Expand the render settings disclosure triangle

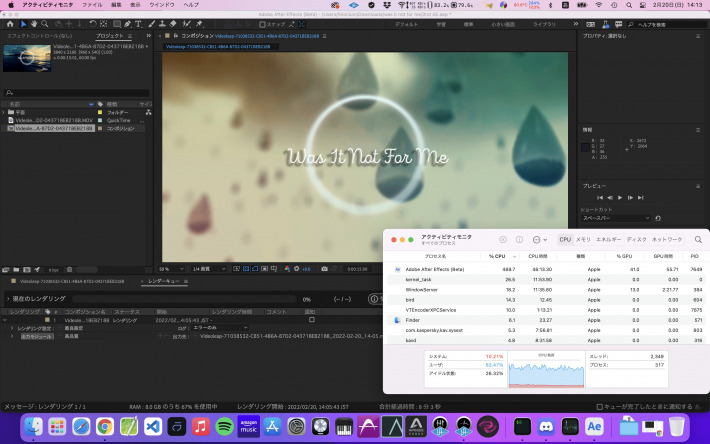(12, 328)
